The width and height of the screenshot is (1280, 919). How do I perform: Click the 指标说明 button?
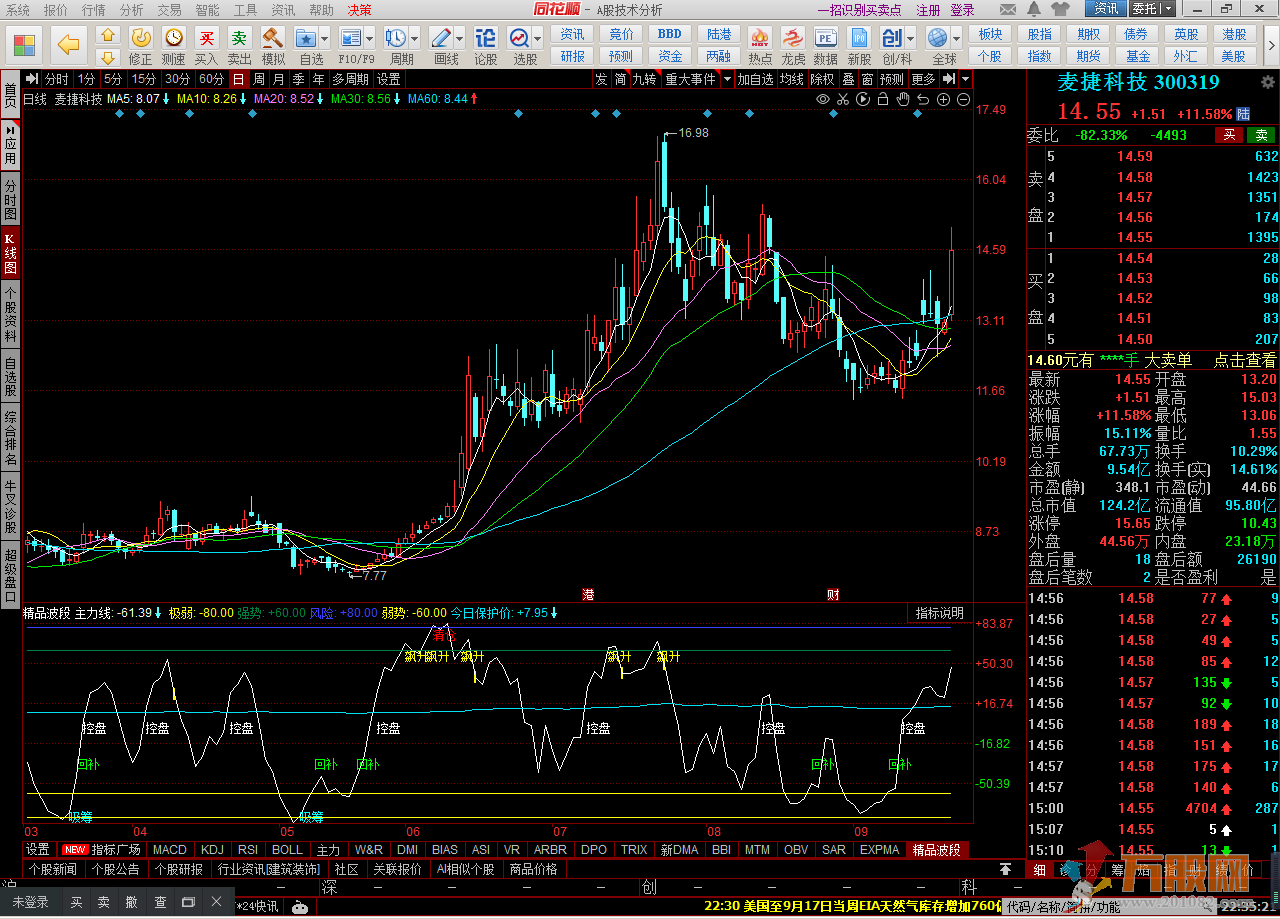940,613
